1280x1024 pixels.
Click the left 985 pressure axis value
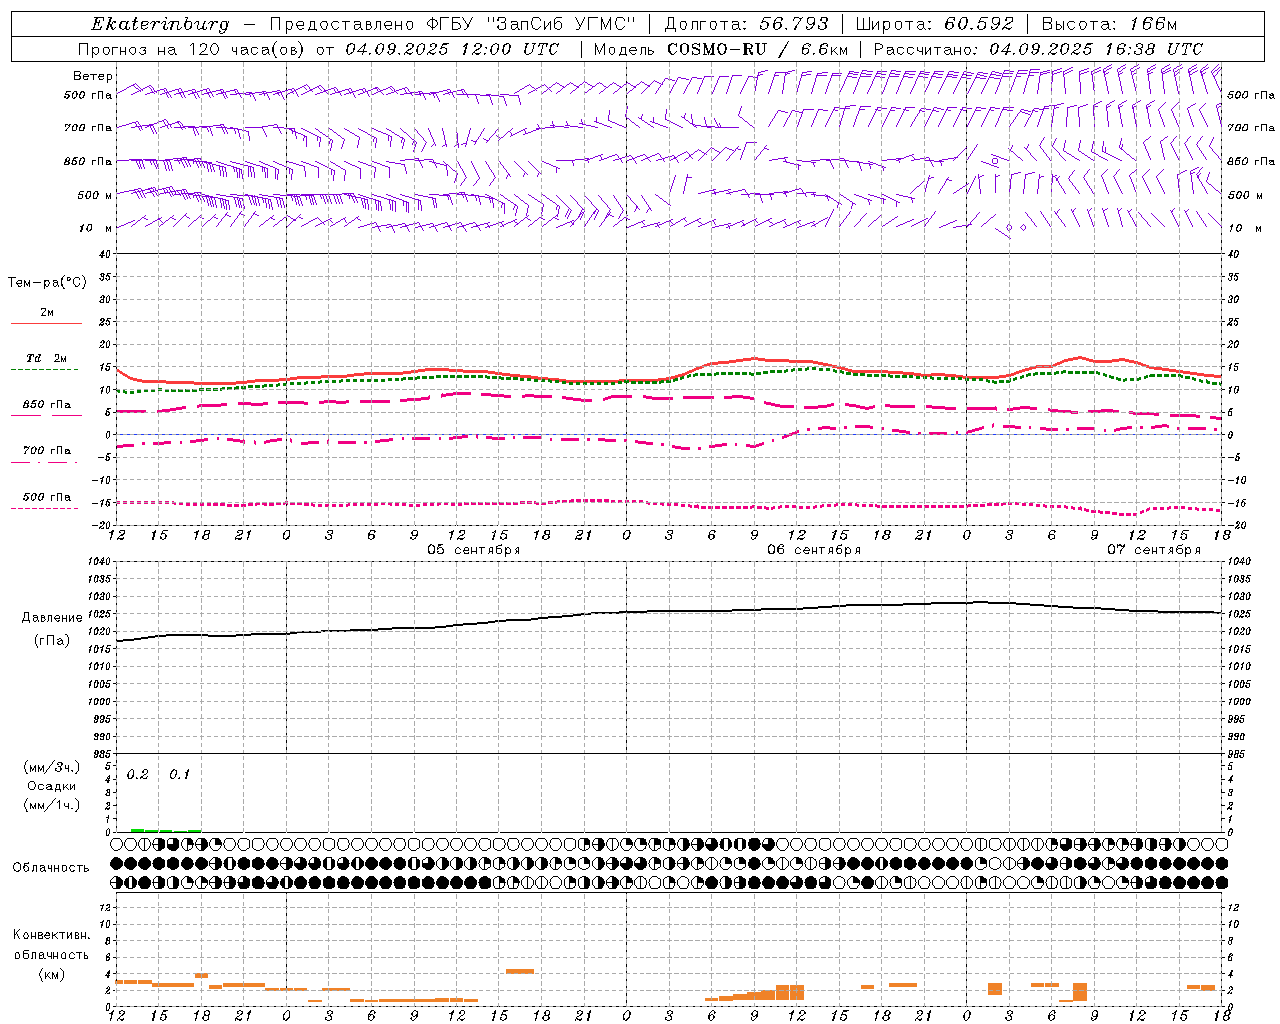pyautogui.click(x=100, y=754)
